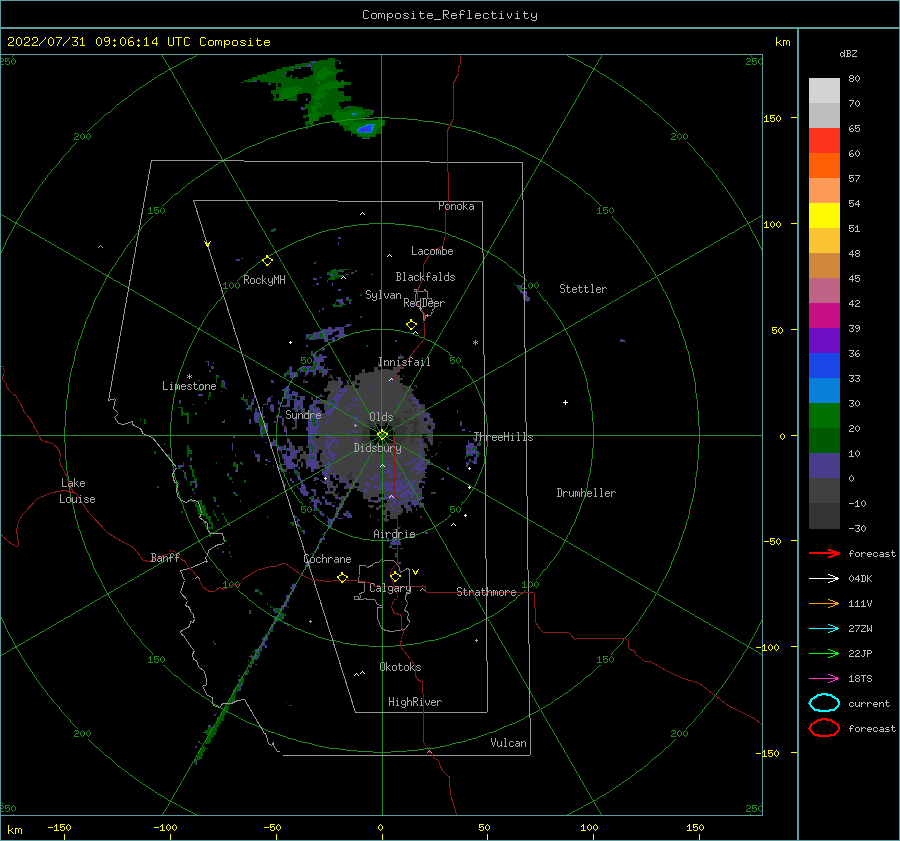Click the magenta 18TS arrow in legend

[824, 679]
